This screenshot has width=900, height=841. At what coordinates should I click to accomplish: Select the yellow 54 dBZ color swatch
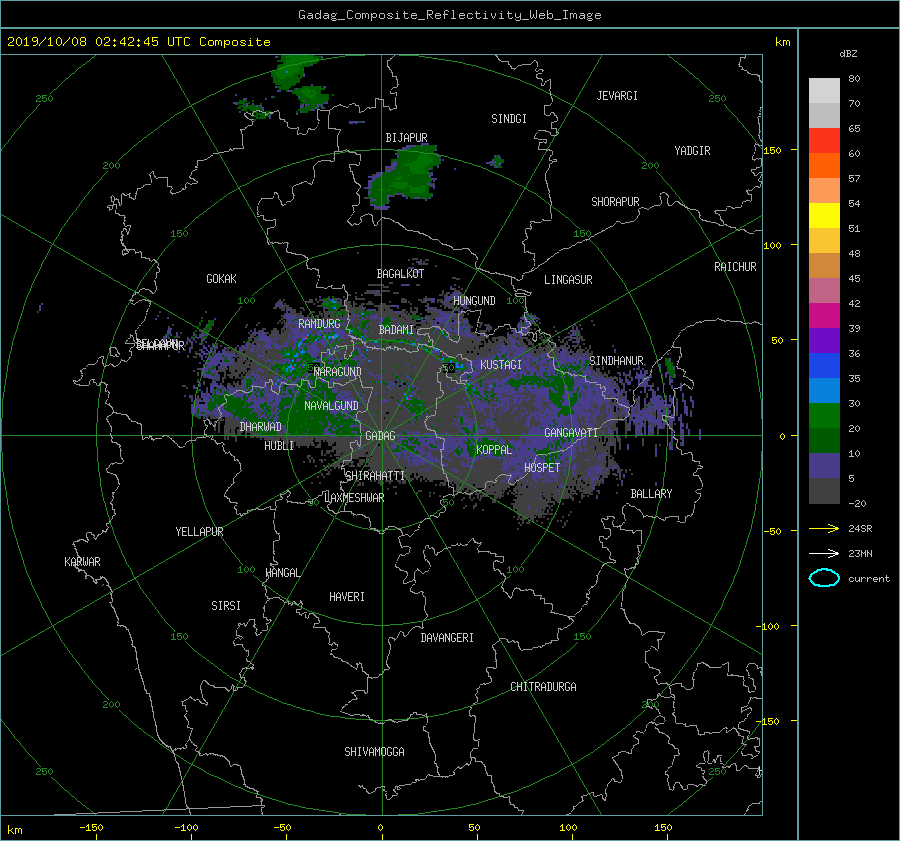tap(824, 215)
